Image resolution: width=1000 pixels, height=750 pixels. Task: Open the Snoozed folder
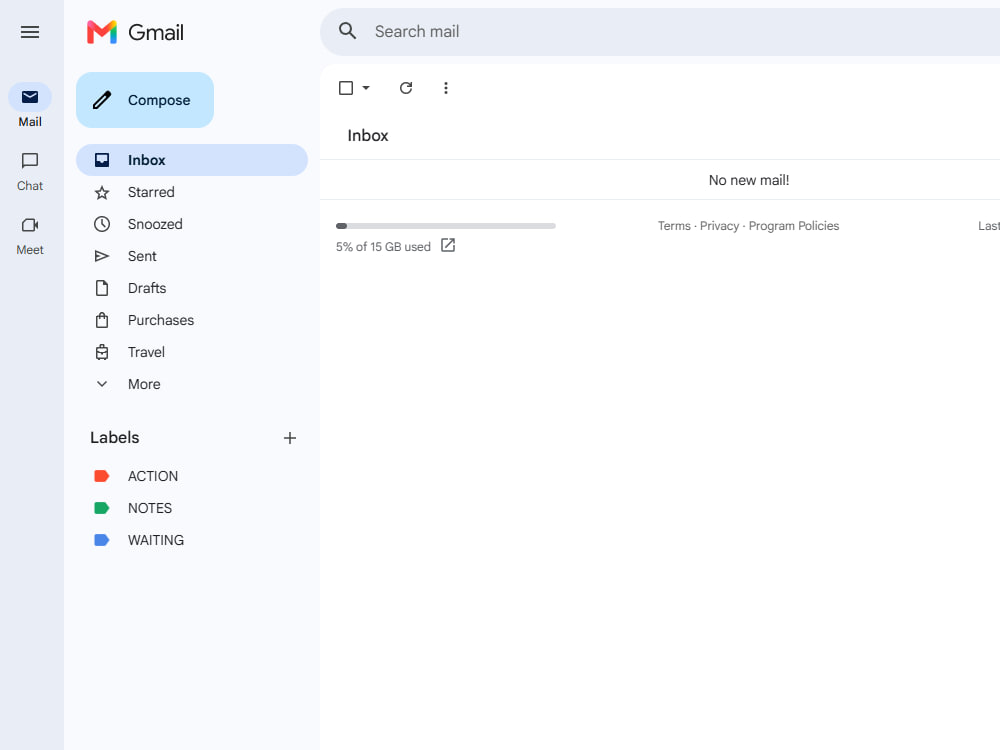[192, 224]
